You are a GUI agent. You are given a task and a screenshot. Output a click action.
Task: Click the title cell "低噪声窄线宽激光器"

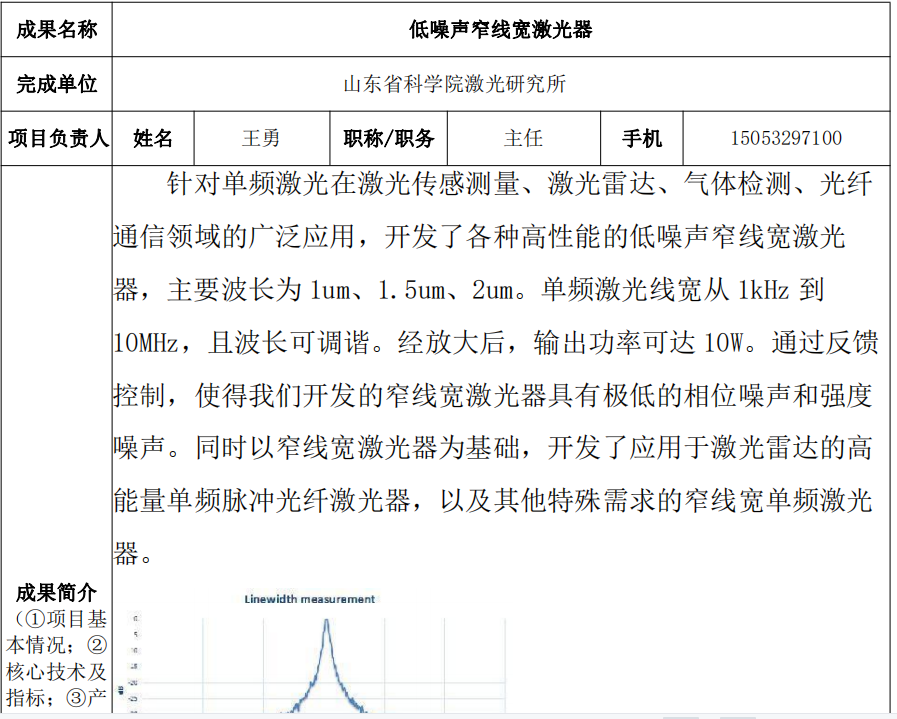[500, 30]
